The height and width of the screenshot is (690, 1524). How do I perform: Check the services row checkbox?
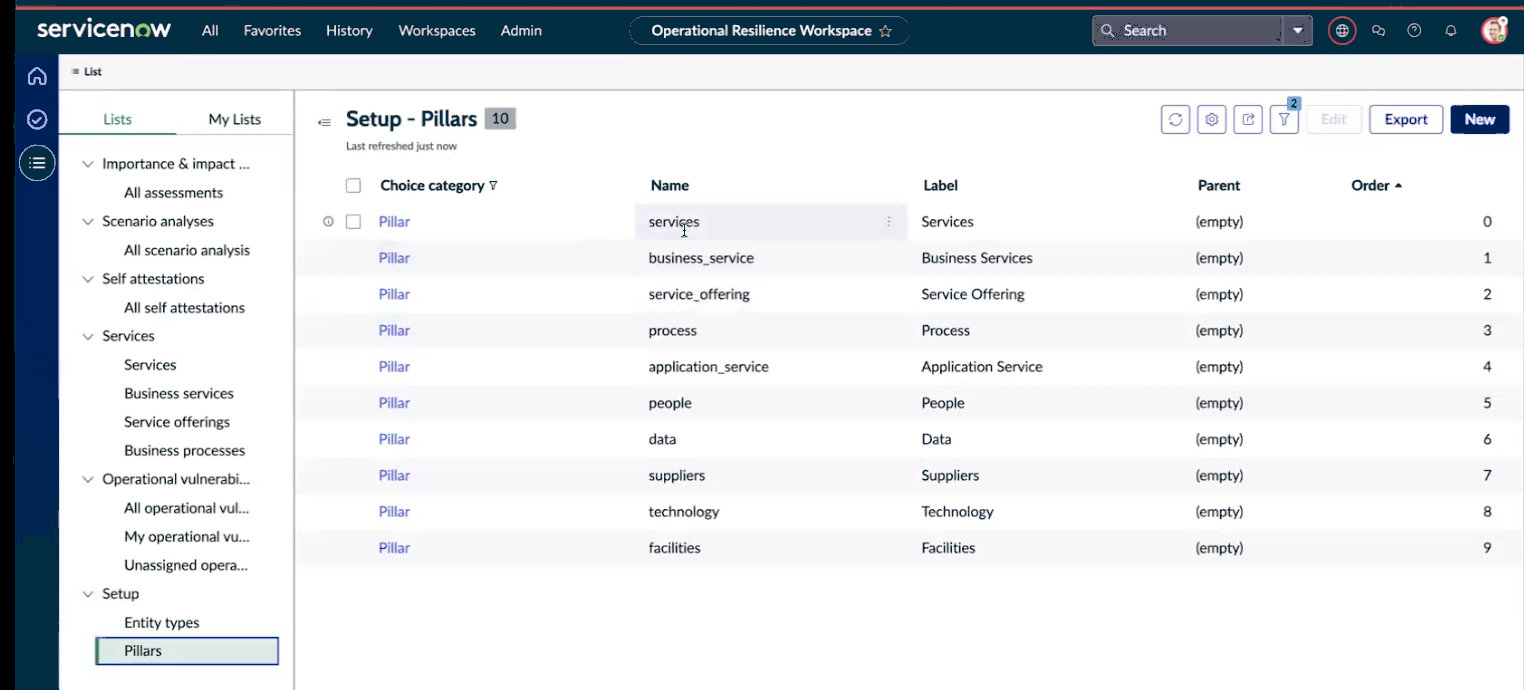pos(353,222)
